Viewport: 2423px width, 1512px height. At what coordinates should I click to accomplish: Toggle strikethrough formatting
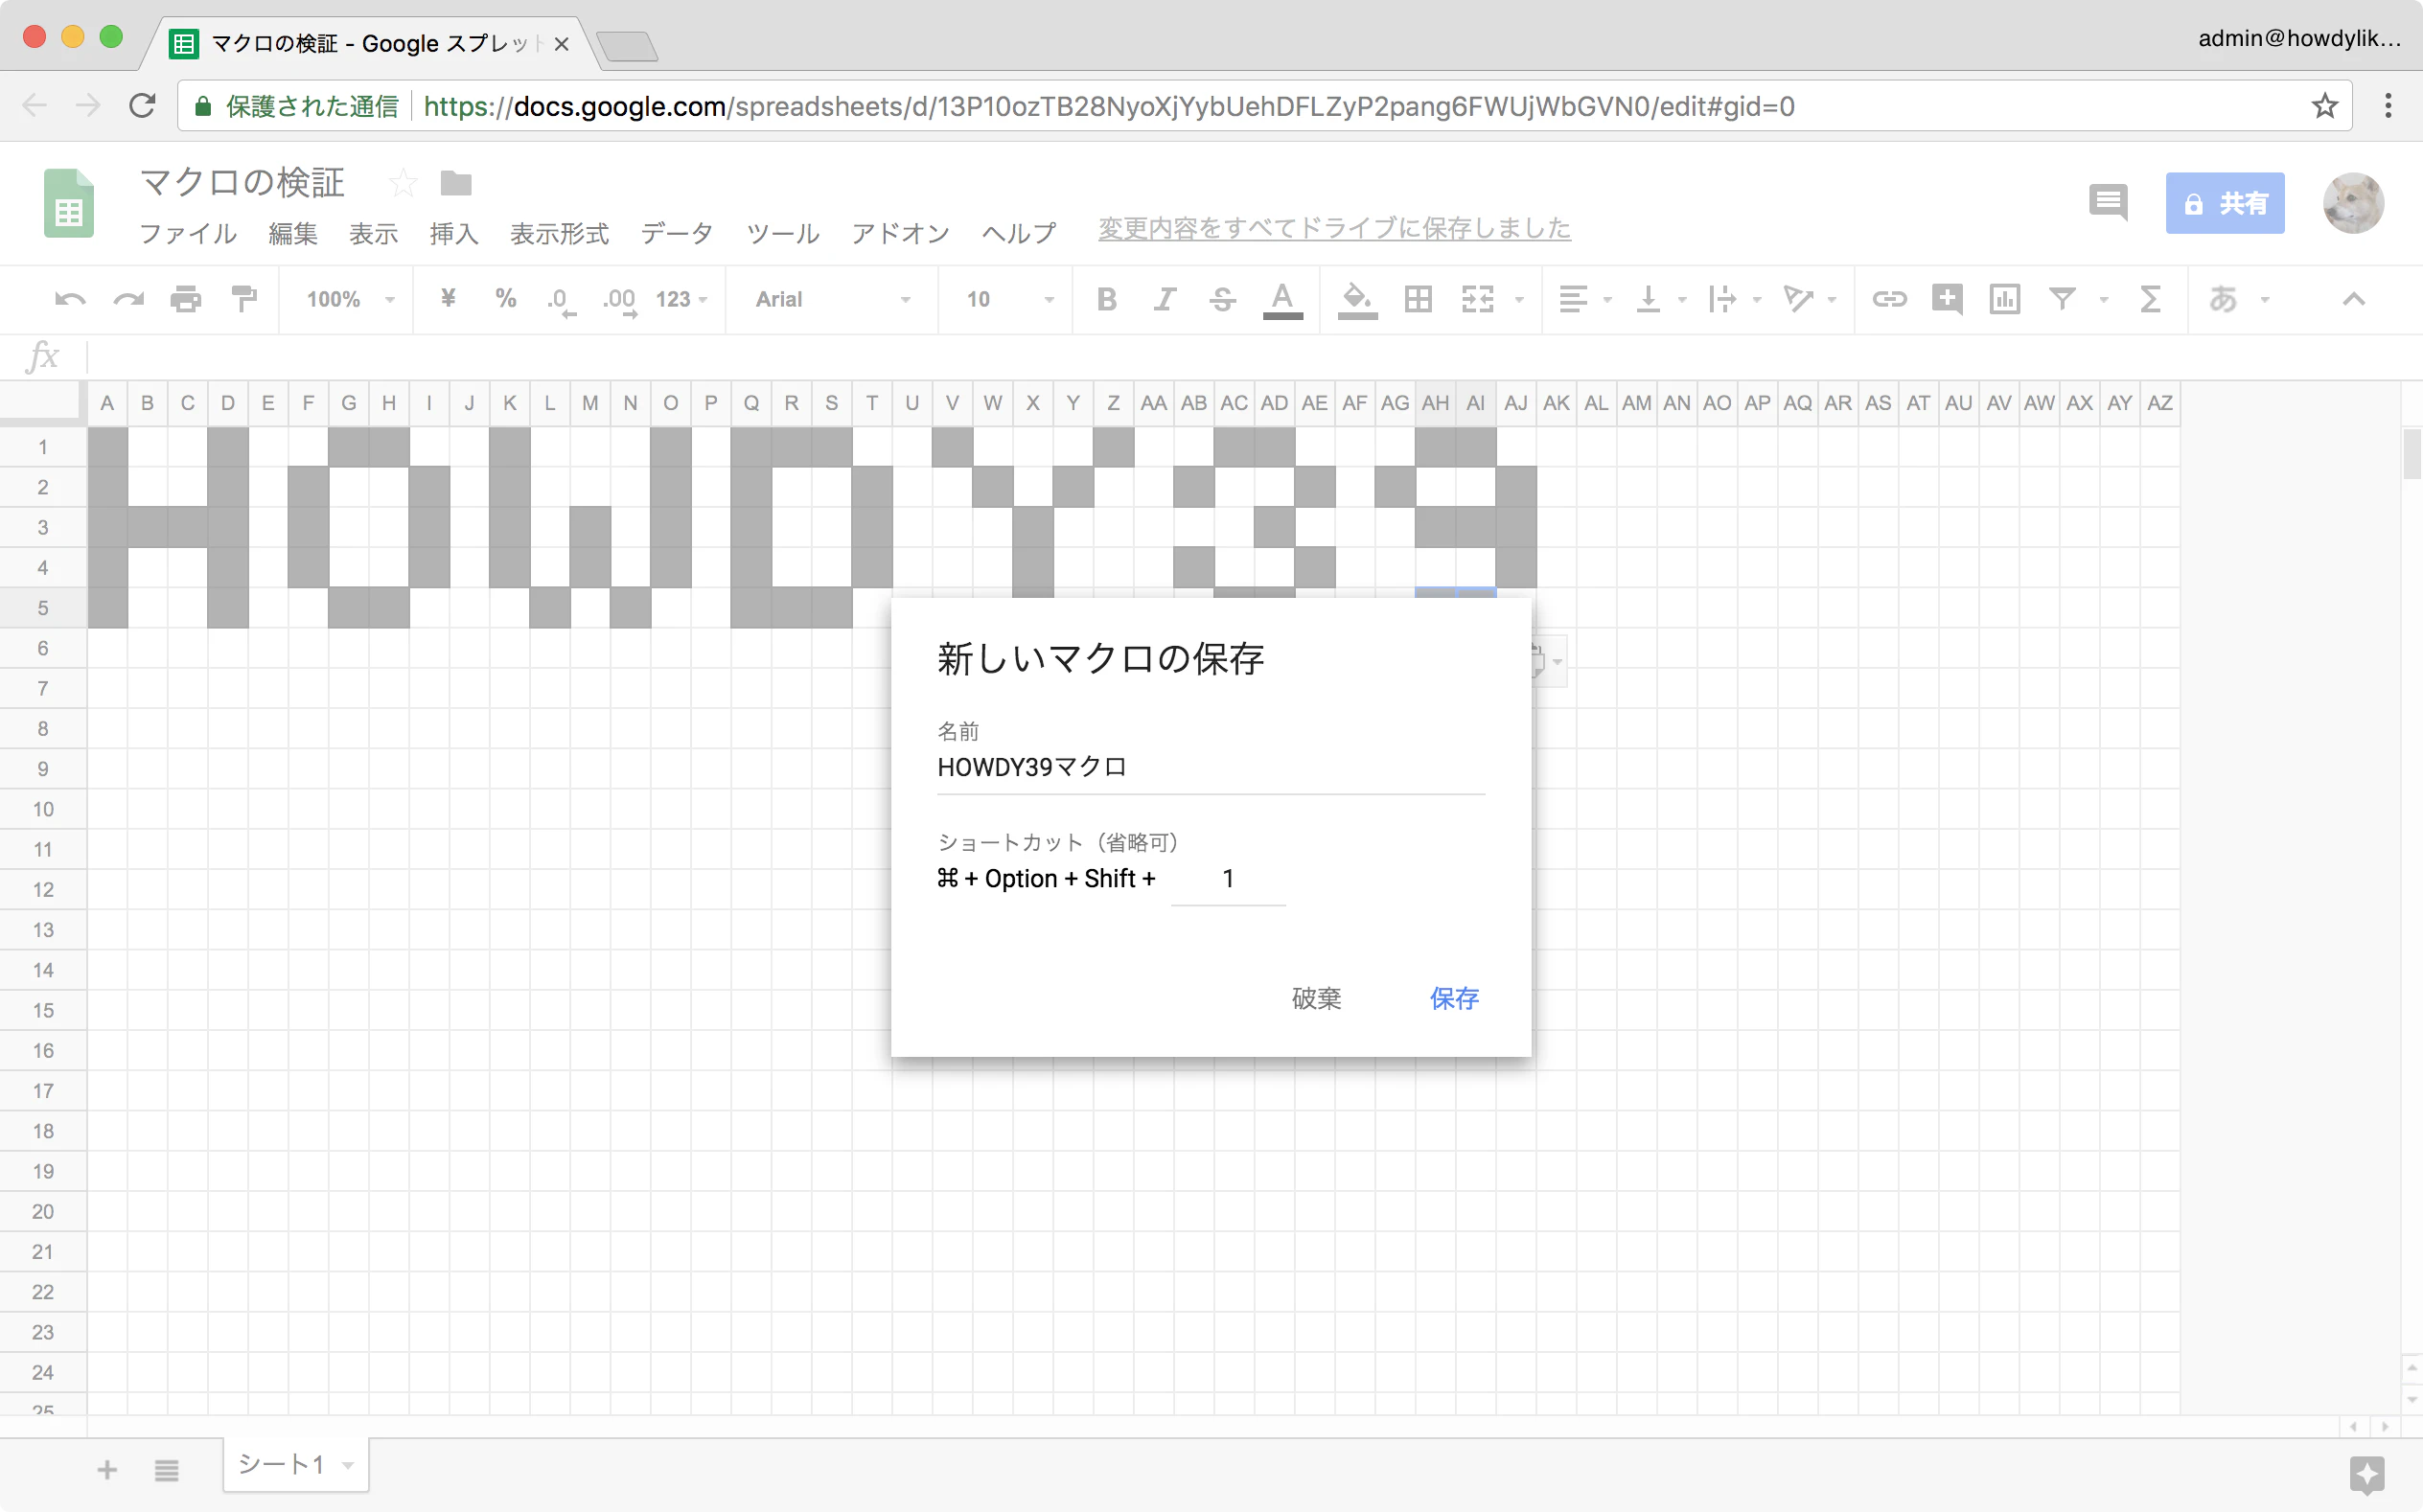pos(1222,299)
